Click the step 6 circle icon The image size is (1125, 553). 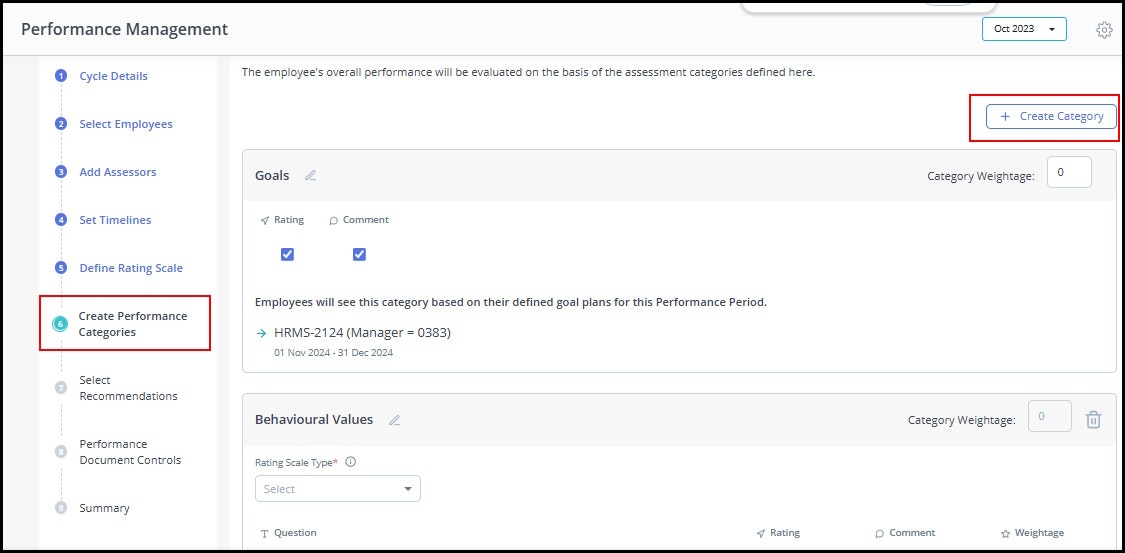61,324
